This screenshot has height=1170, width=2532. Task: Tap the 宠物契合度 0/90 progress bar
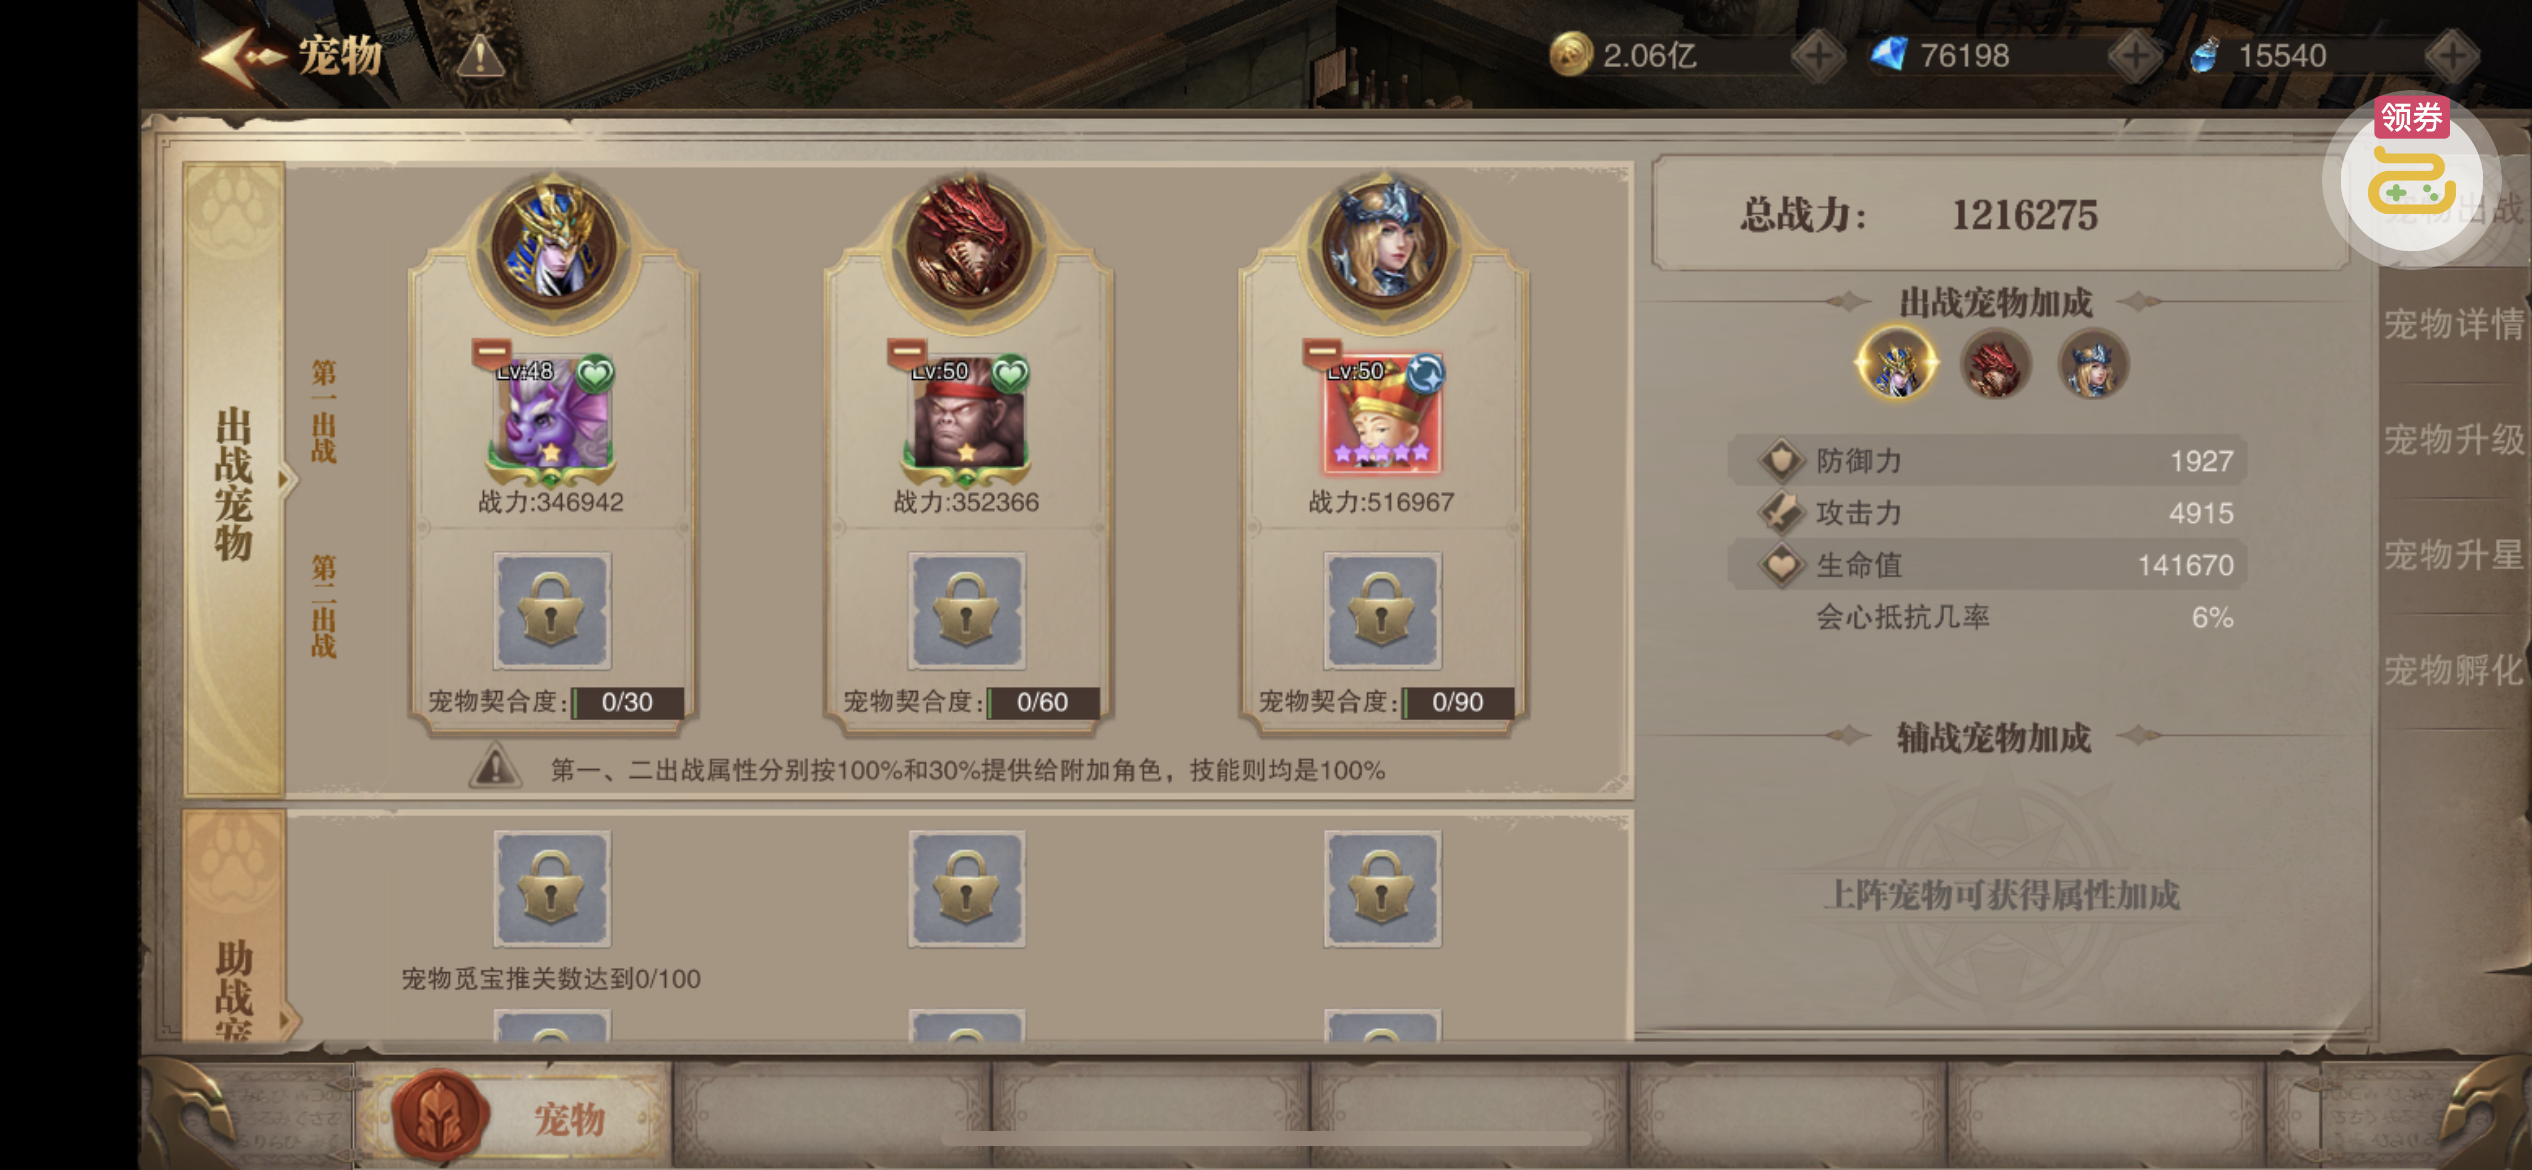tap(1458, 702)
